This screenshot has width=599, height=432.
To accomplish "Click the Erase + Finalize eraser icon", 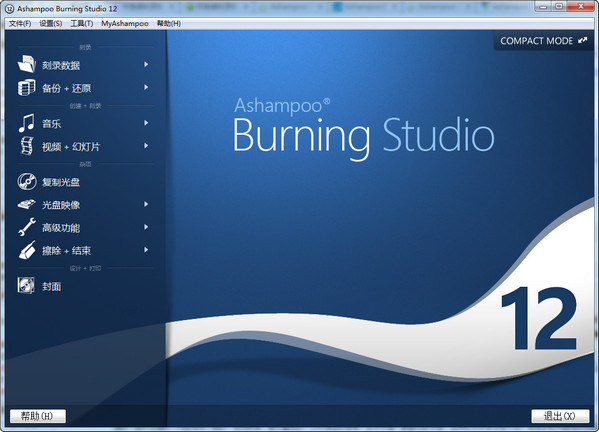I will [27, 250].
